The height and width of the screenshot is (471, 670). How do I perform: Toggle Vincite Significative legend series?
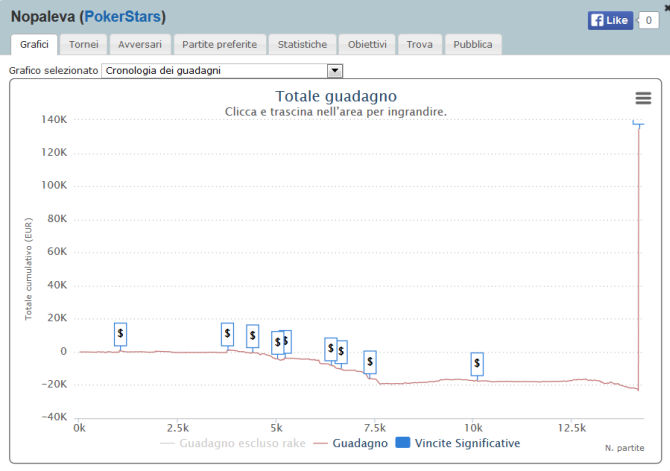(458, 443)
